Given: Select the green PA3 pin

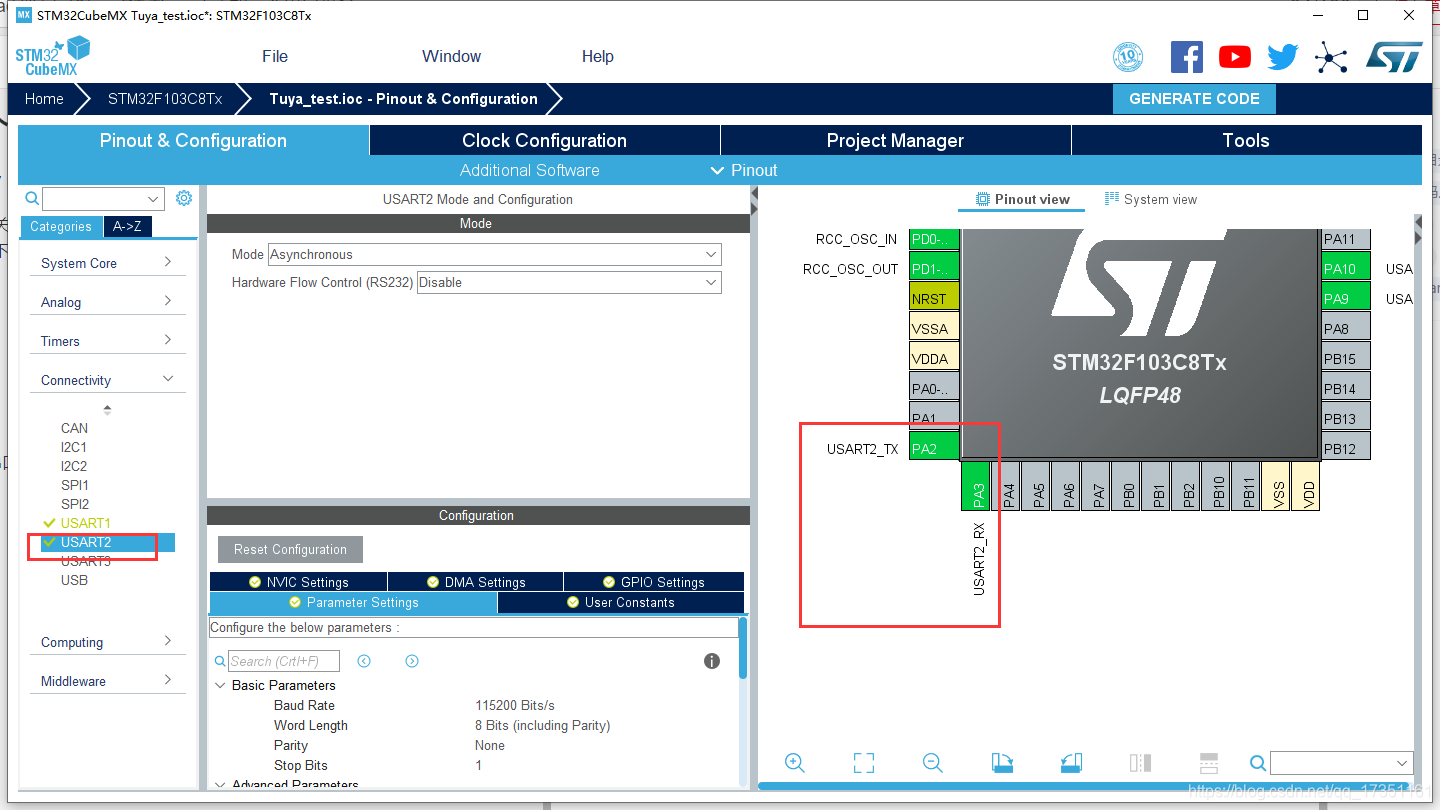Looking at the screenshot, I should 976,485.
